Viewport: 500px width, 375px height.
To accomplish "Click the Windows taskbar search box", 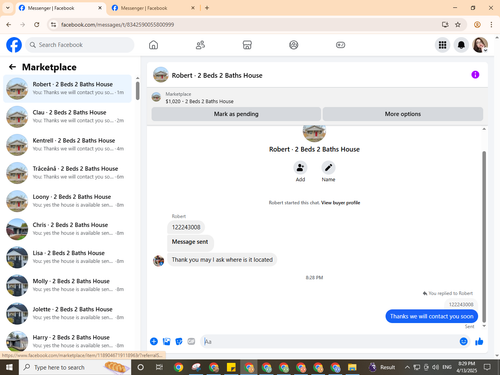I will coord(75,367).
